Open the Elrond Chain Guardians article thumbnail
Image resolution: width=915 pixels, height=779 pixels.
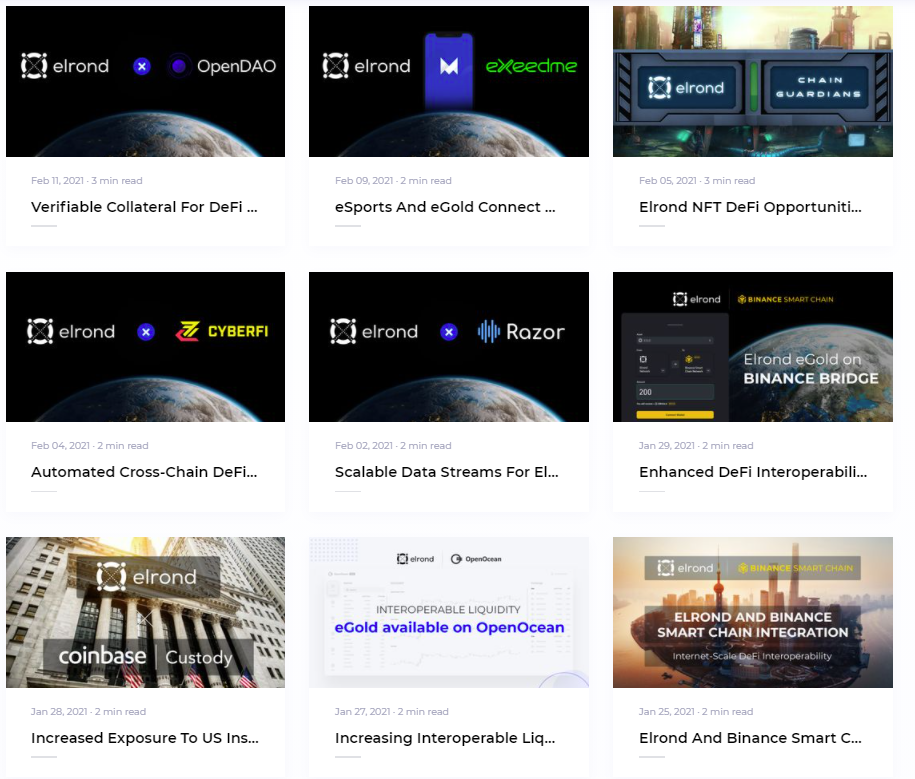click(753, 81)
